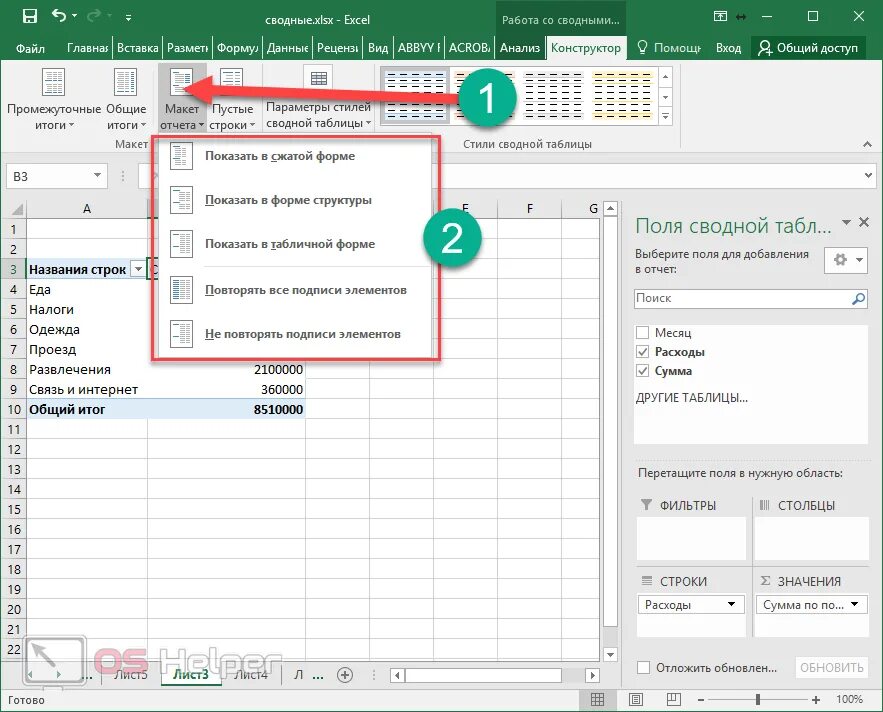Open Quick Access Toolbar customize arrow
This screenshot has width=883, height=712.
pyautogui.click(x=128, y=17)
